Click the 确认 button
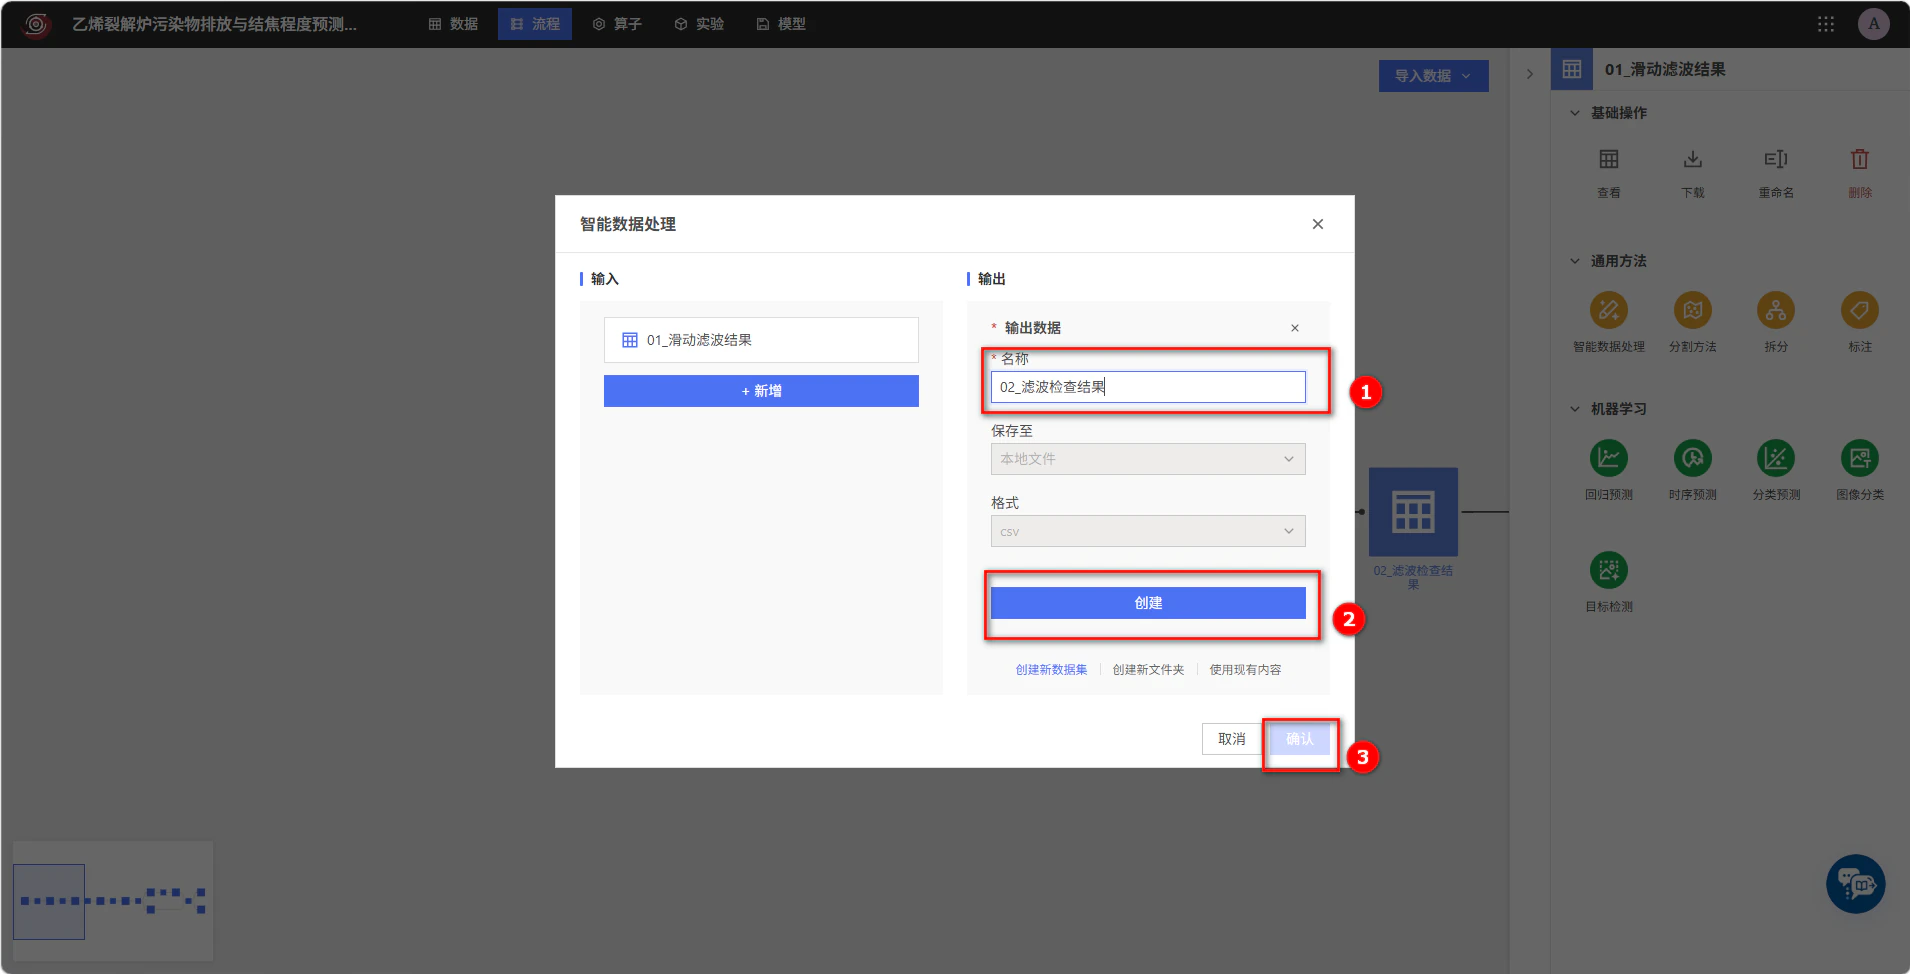Viewport: 1910px width, 974px height. click(1300, 739)
